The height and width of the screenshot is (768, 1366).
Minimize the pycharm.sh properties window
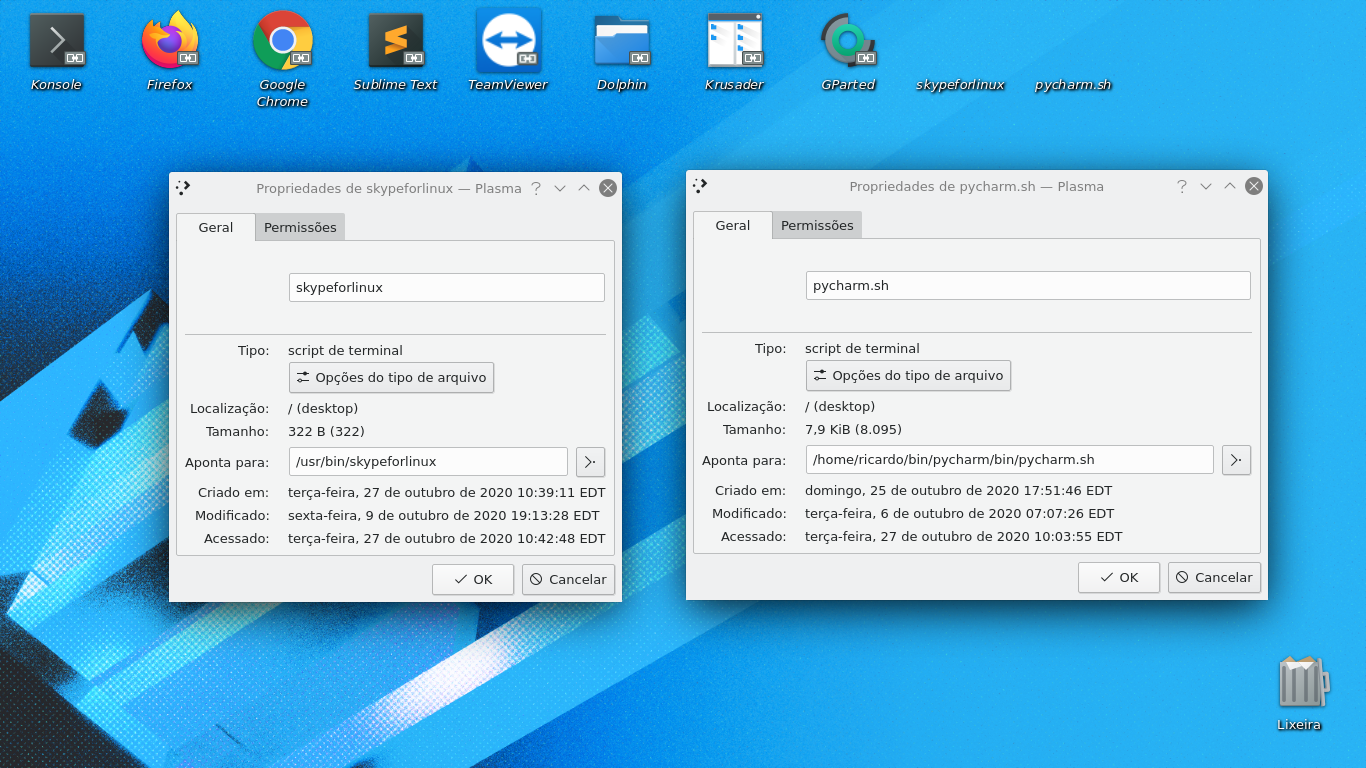1206,186
